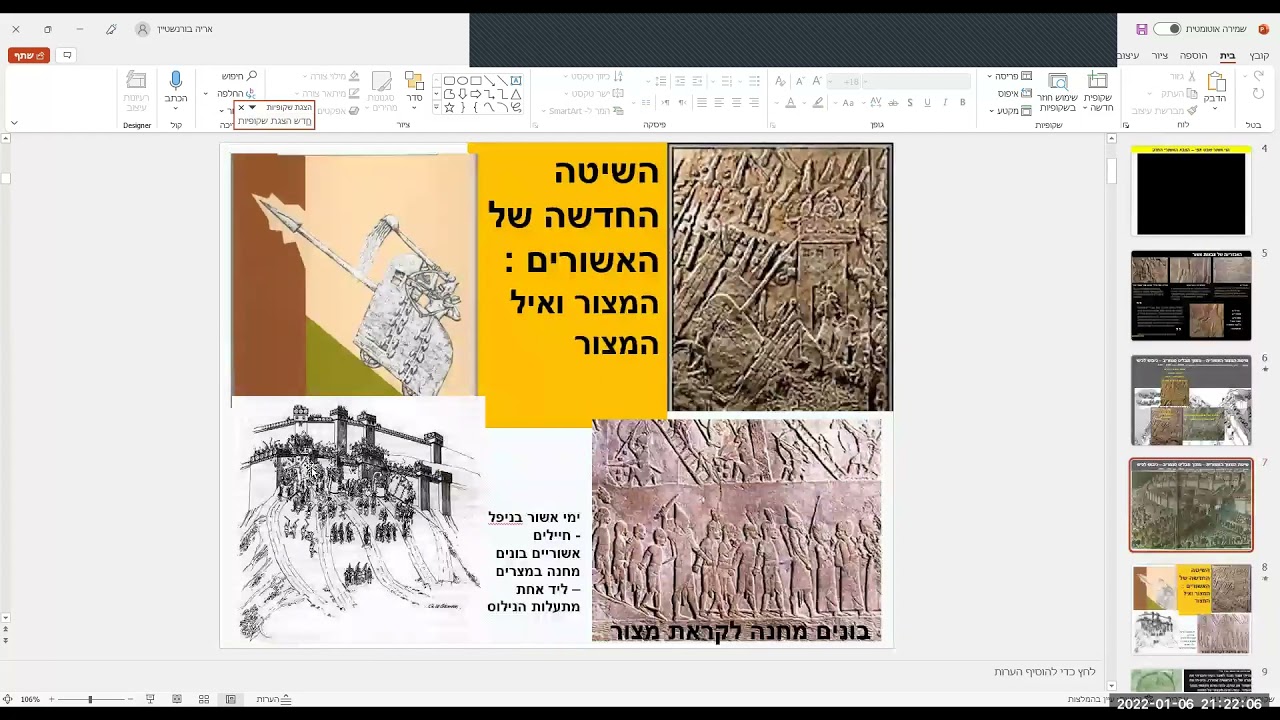Viewport: 1280px width, 720px height.
Task: Toggle Italic formatting
Action: point(945,102)
